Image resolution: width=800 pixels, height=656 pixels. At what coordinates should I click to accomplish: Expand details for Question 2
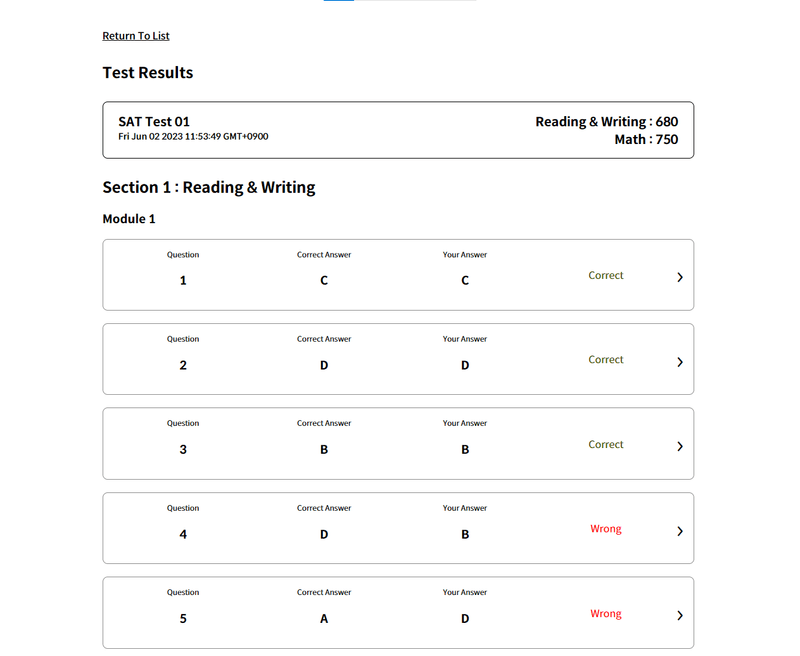680,362
